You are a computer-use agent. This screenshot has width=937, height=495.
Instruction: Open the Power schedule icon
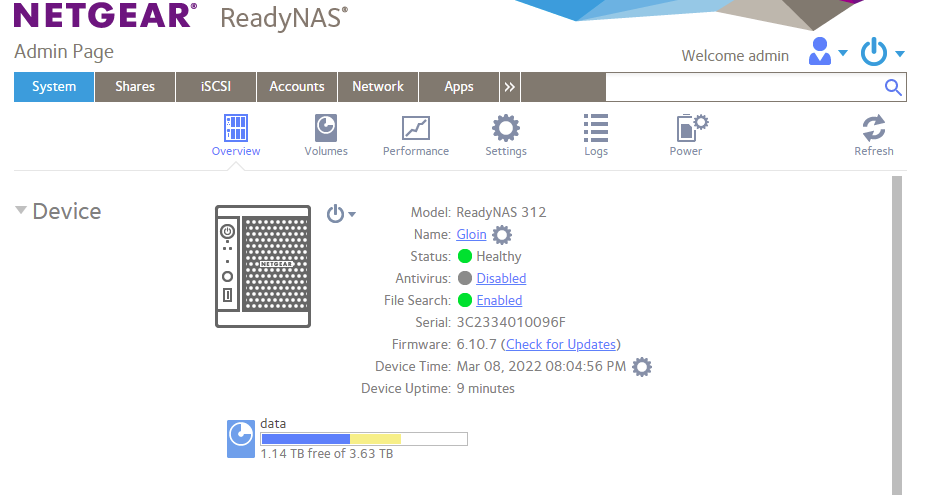(x=687, y=128)
